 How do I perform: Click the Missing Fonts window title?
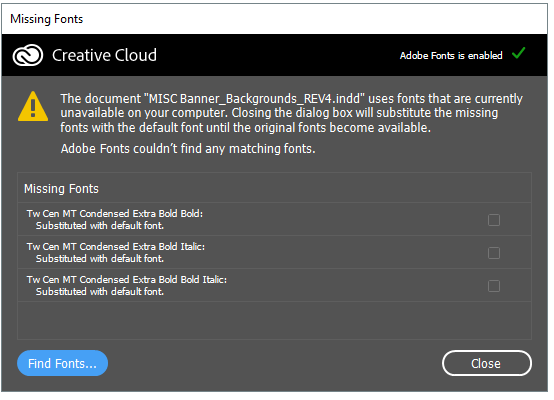47,19
